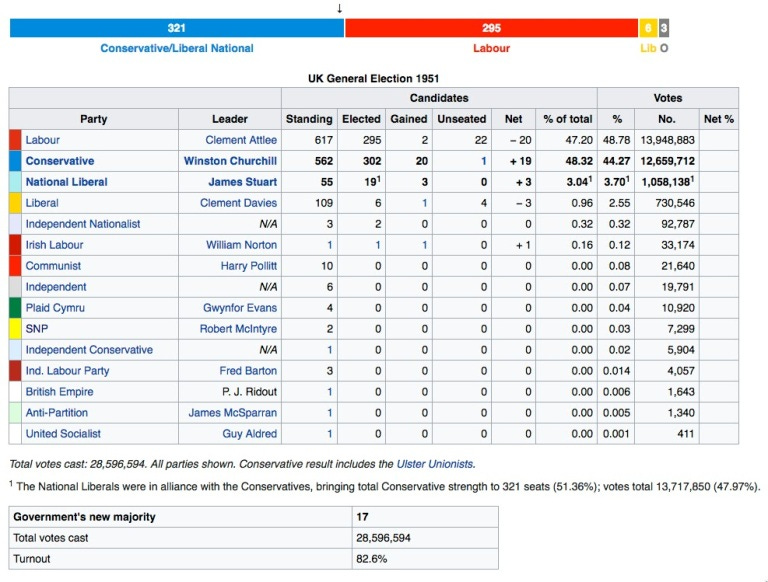The image size is (768, 582).
Task: Click the yellow Lib label under bar
Action: point(648,48)
